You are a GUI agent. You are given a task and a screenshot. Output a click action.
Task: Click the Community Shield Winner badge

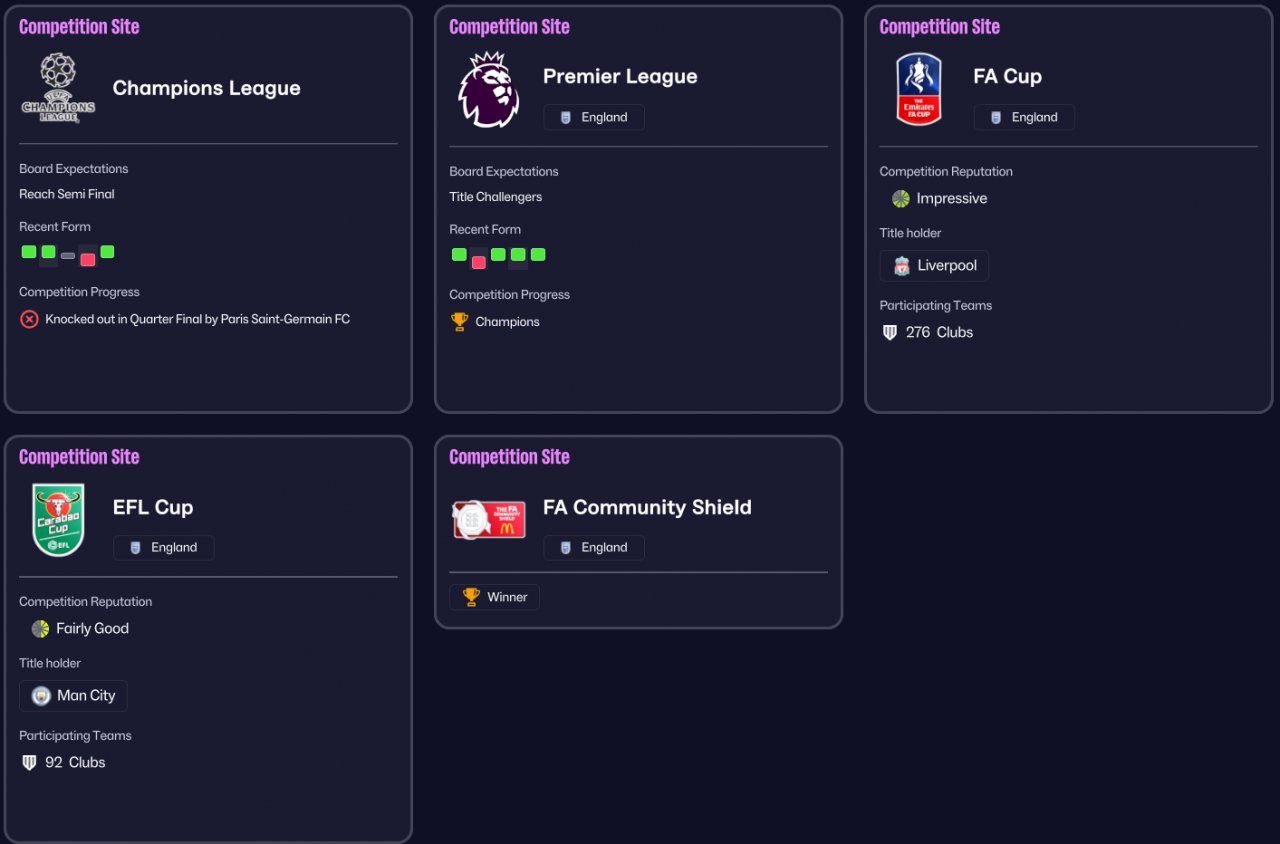[494, 598]
